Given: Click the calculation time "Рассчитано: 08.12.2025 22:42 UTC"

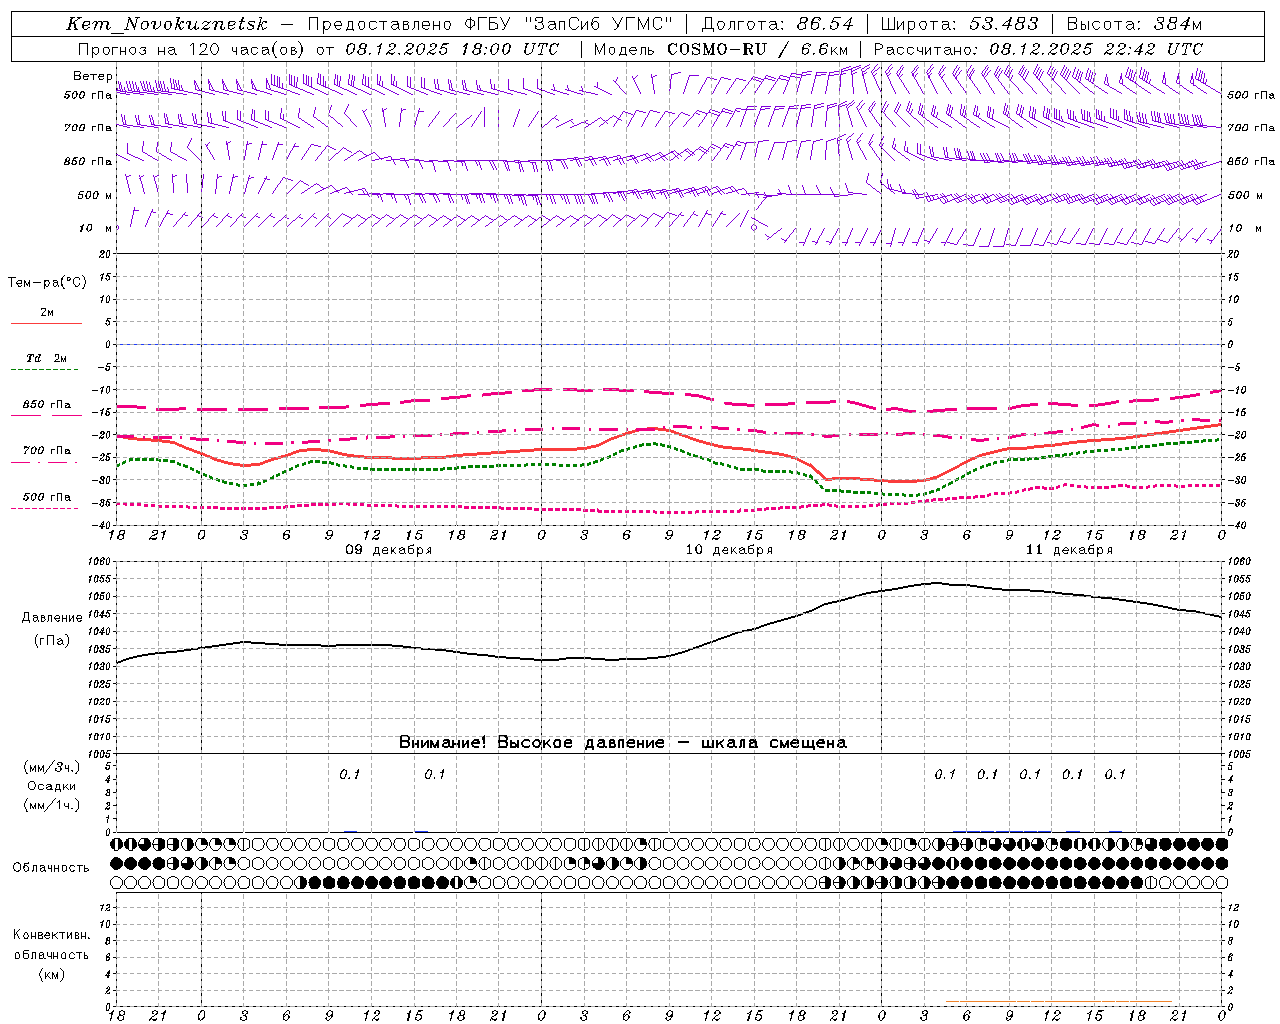Looking at the screenshot, I should click(x=1038, y=49).
